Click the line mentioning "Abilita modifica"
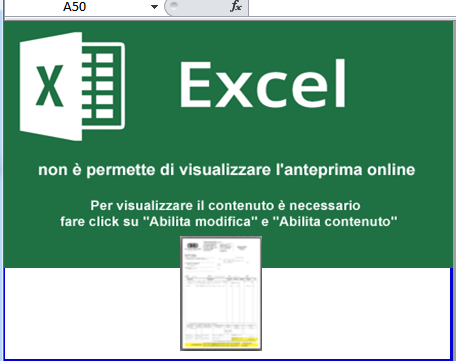Viewport: 456px width, 361px height. tap(229, 222)
